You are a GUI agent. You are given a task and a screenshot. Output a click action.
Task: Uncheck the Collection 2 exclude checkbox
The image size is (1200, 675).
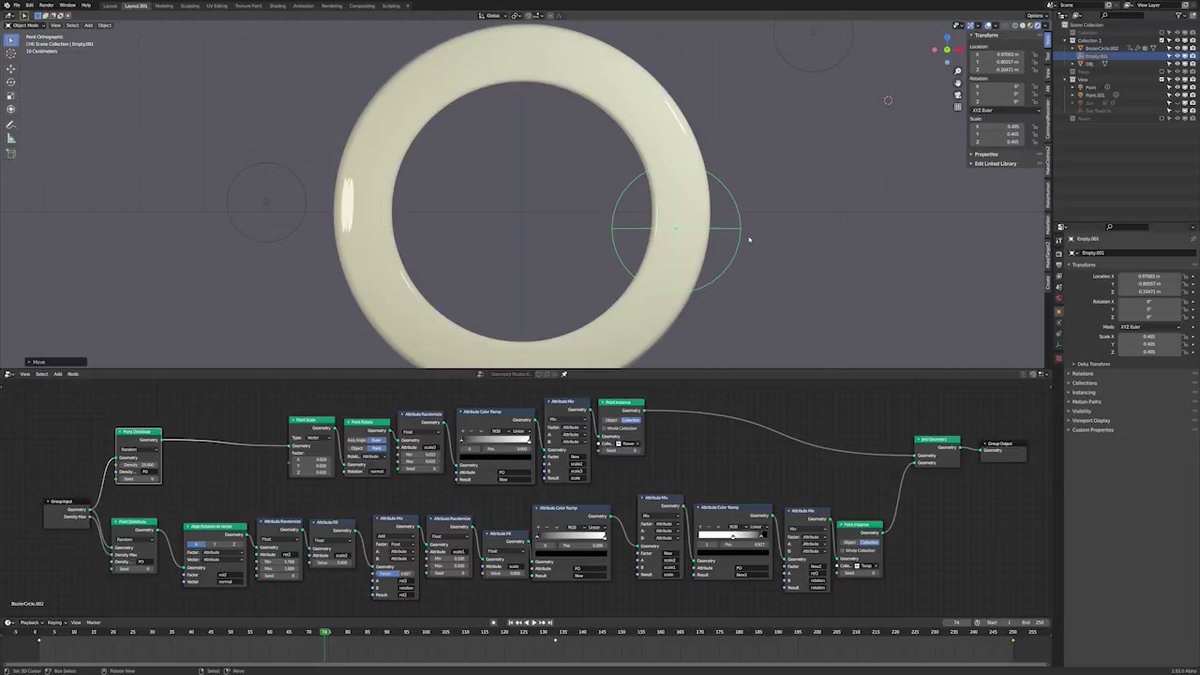(1162, 40)
